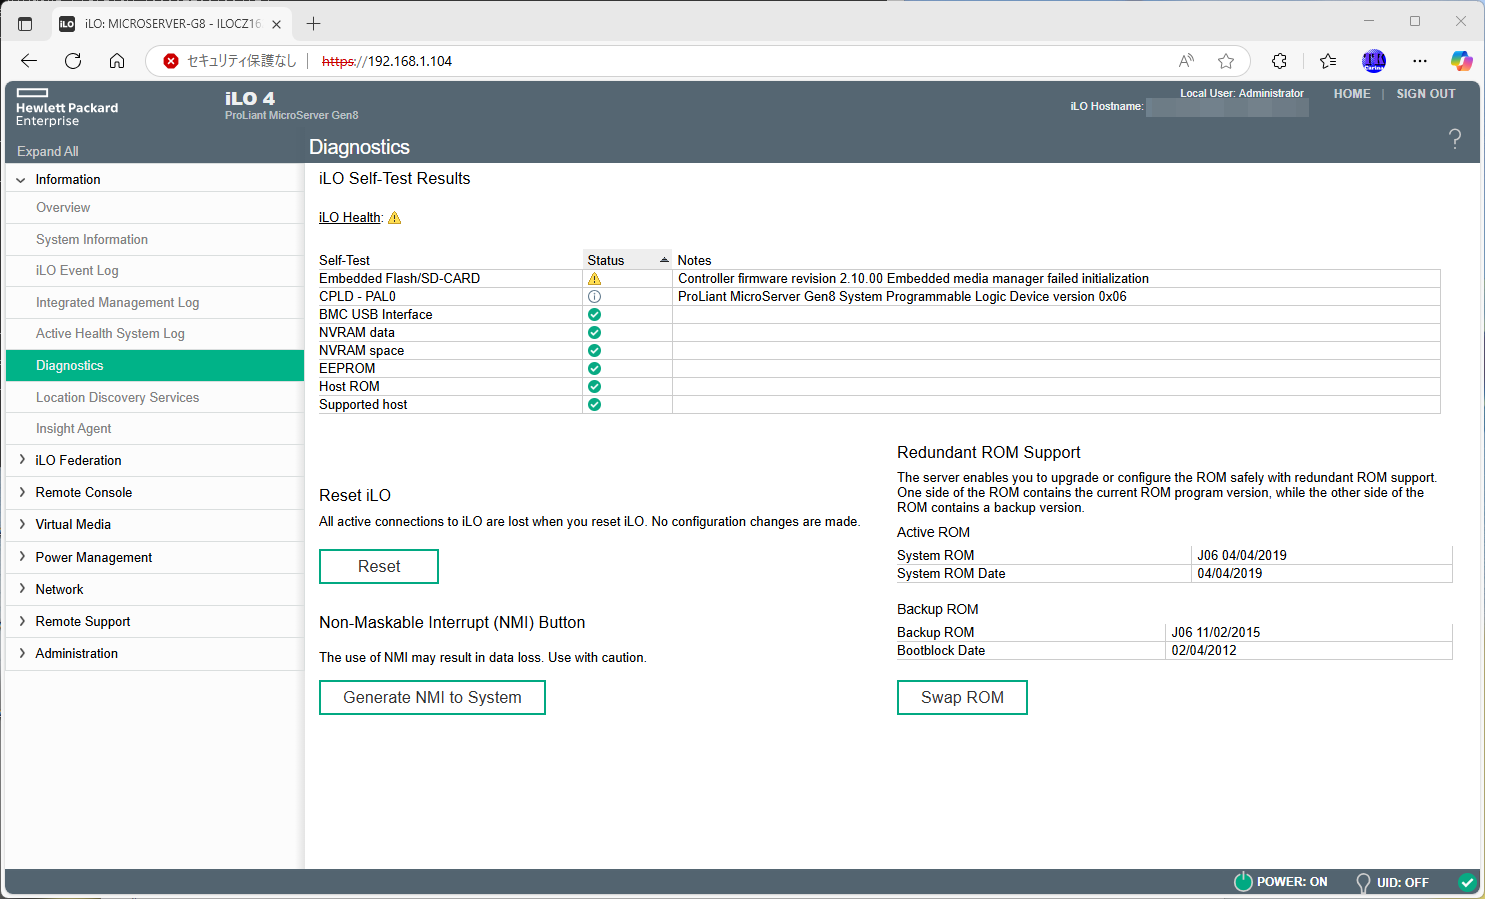Open browser extensions puzzle icon
1485x899 pixels.
pos(1279,61)
